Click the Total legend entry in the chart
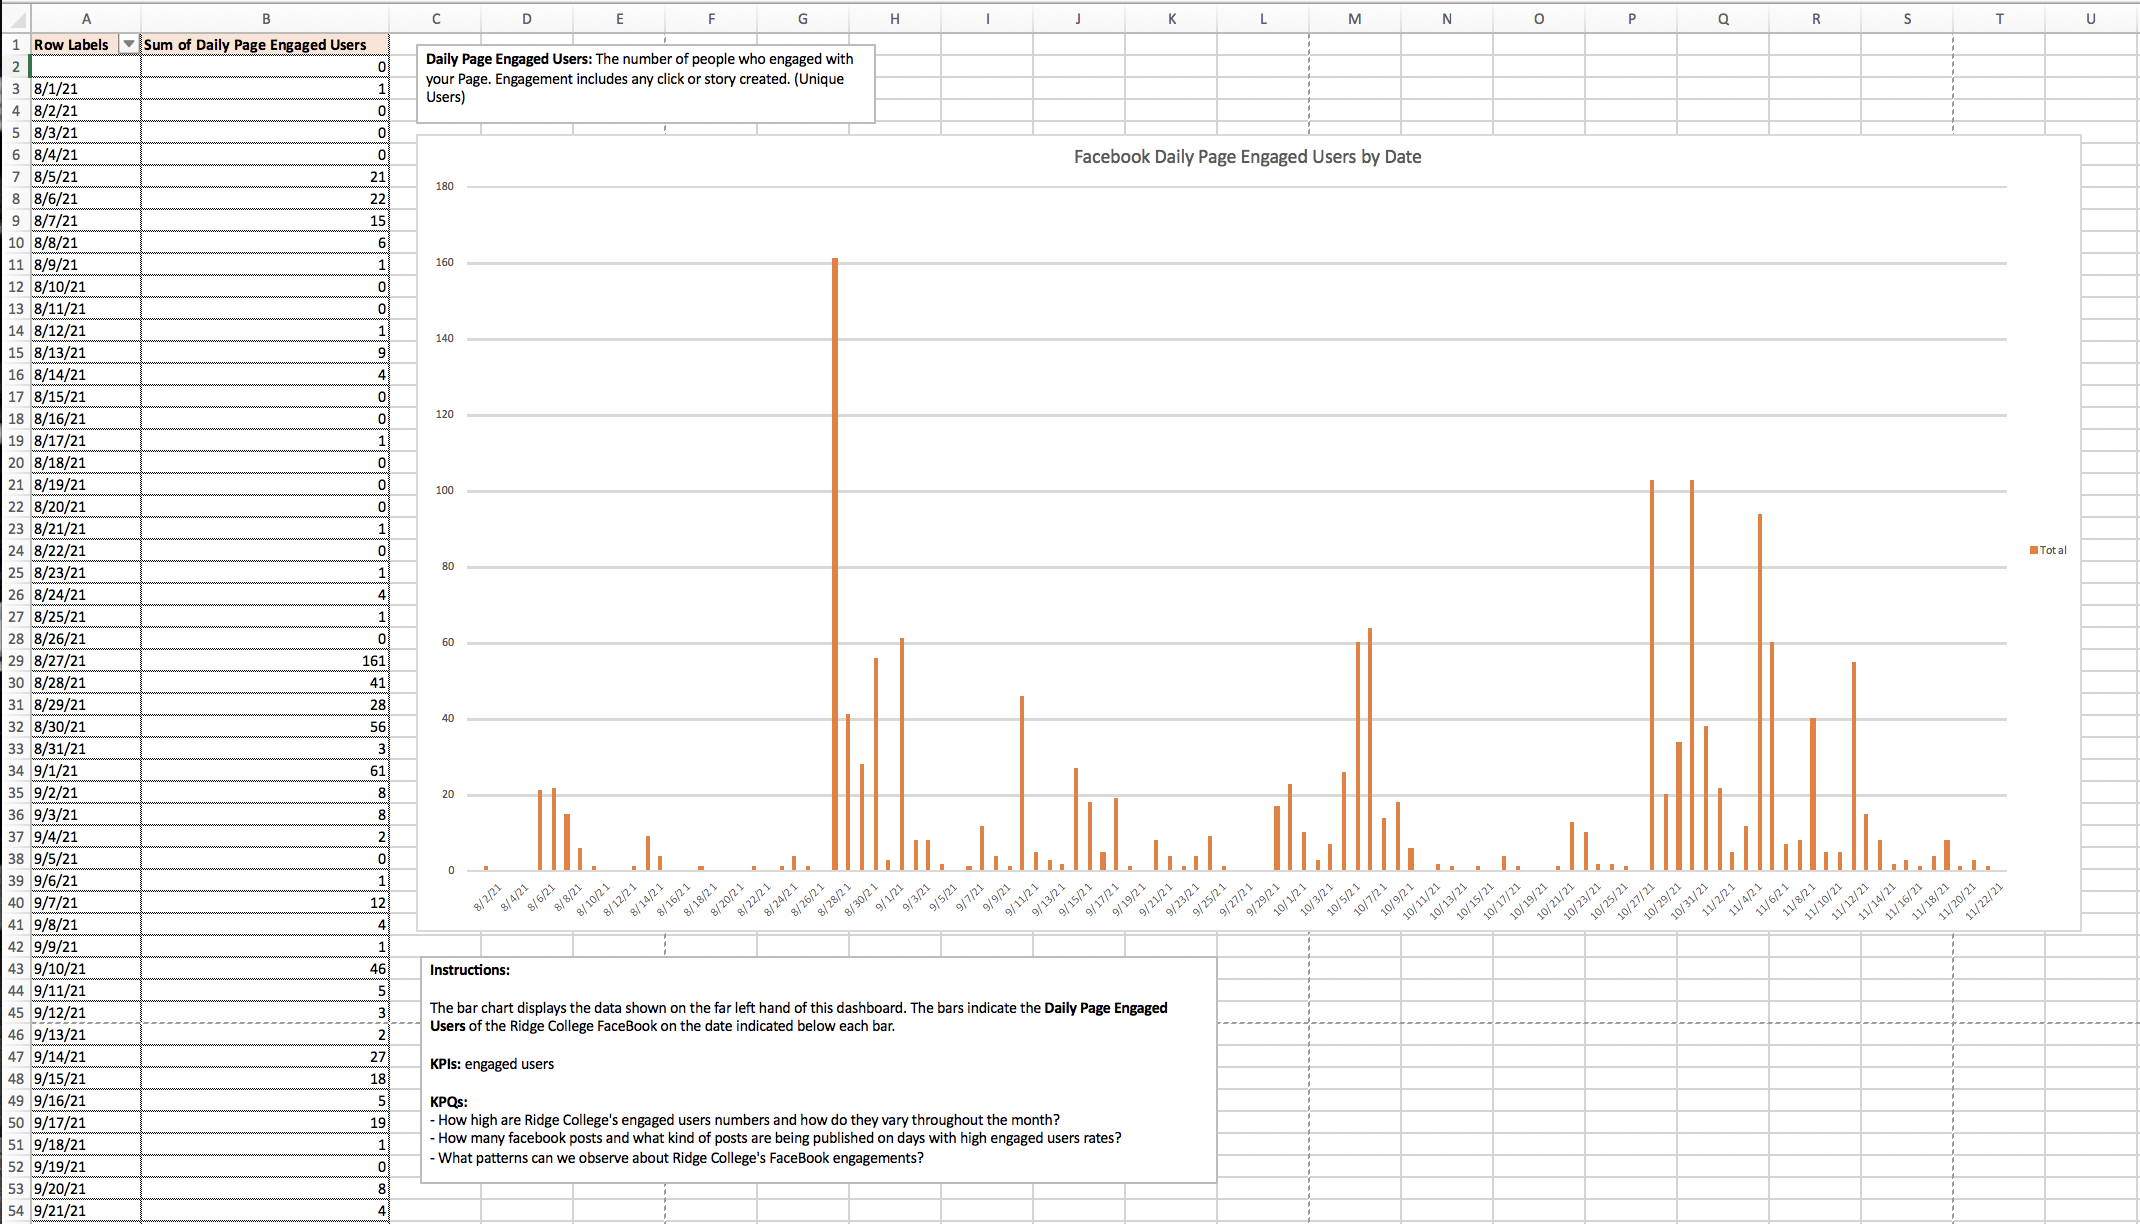The height and width of the screenshot is (1224, 2140). tap(2048, 550)
